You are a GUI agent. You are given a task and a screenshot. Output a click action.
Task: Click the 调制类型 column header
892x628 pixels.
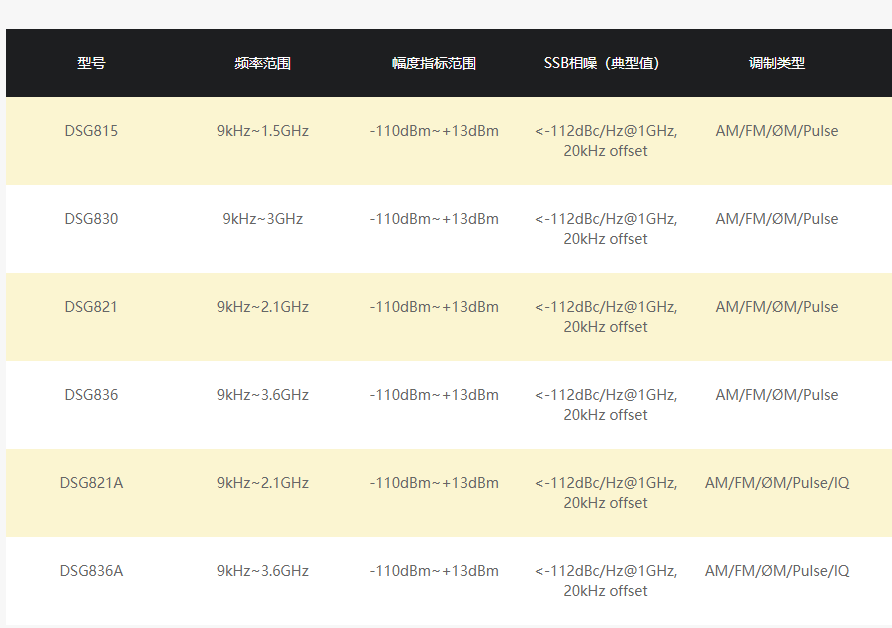pos(777,63)
